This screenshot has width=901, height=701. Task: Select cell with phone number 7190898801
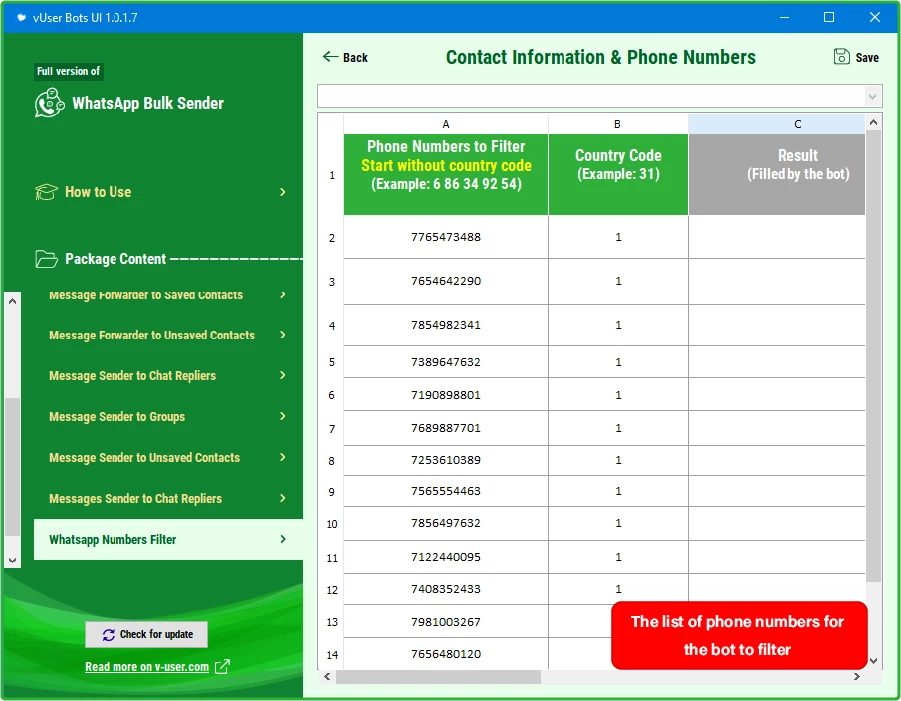(x=446, y=395)
